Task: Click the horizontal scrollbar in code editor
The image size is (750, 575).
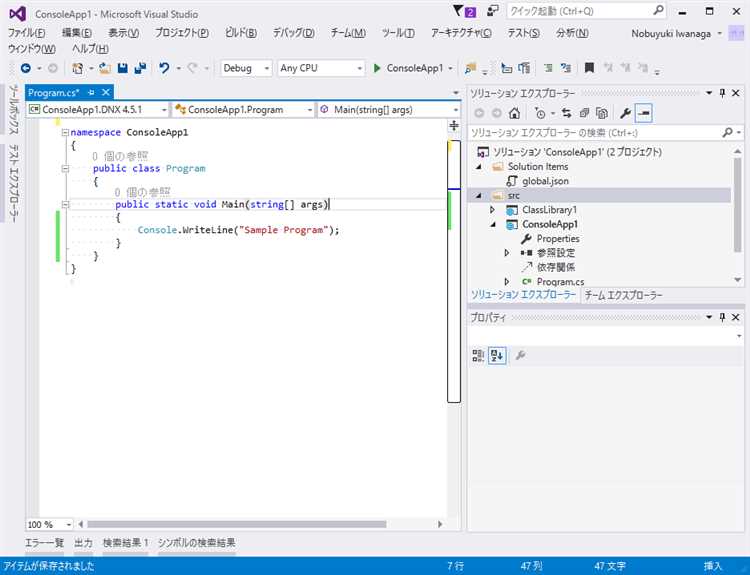Action: (x=237, y=524)
